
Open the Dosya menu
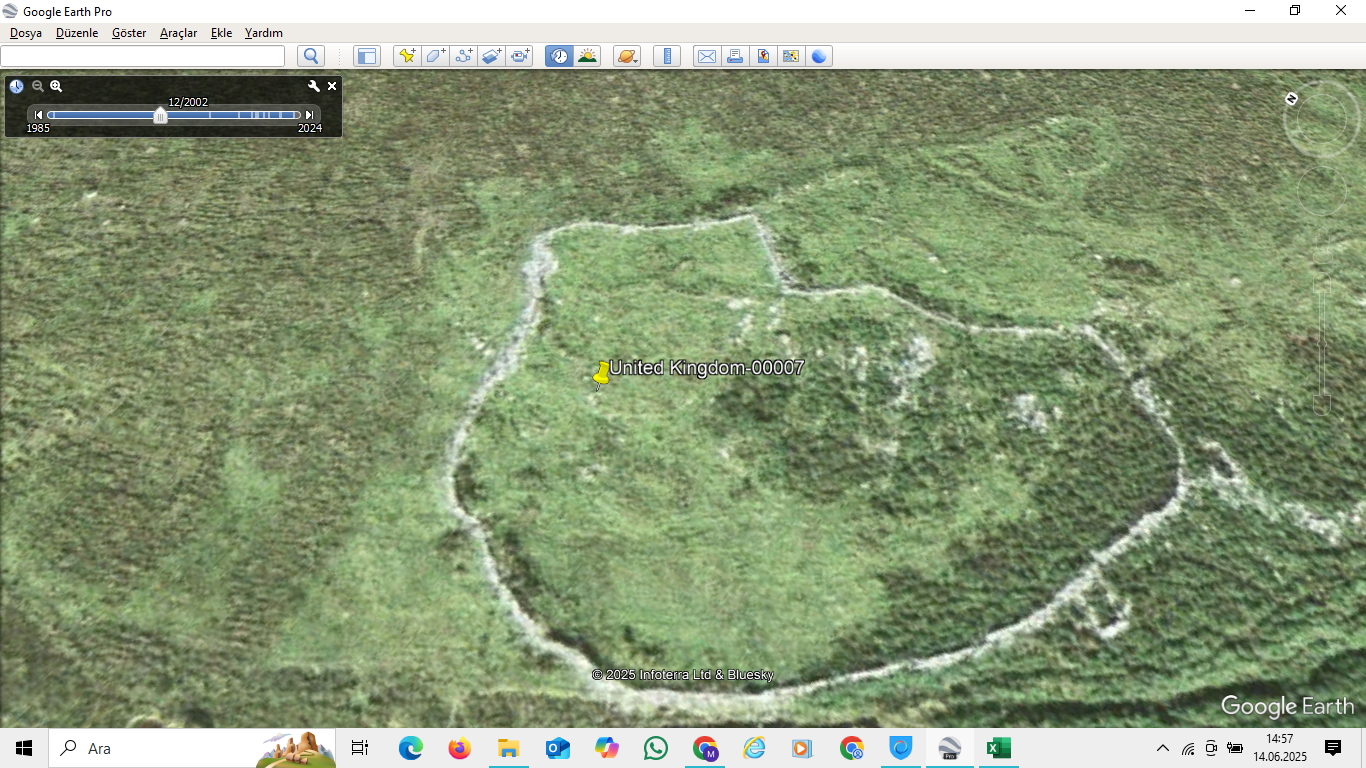tap(26, 33)
